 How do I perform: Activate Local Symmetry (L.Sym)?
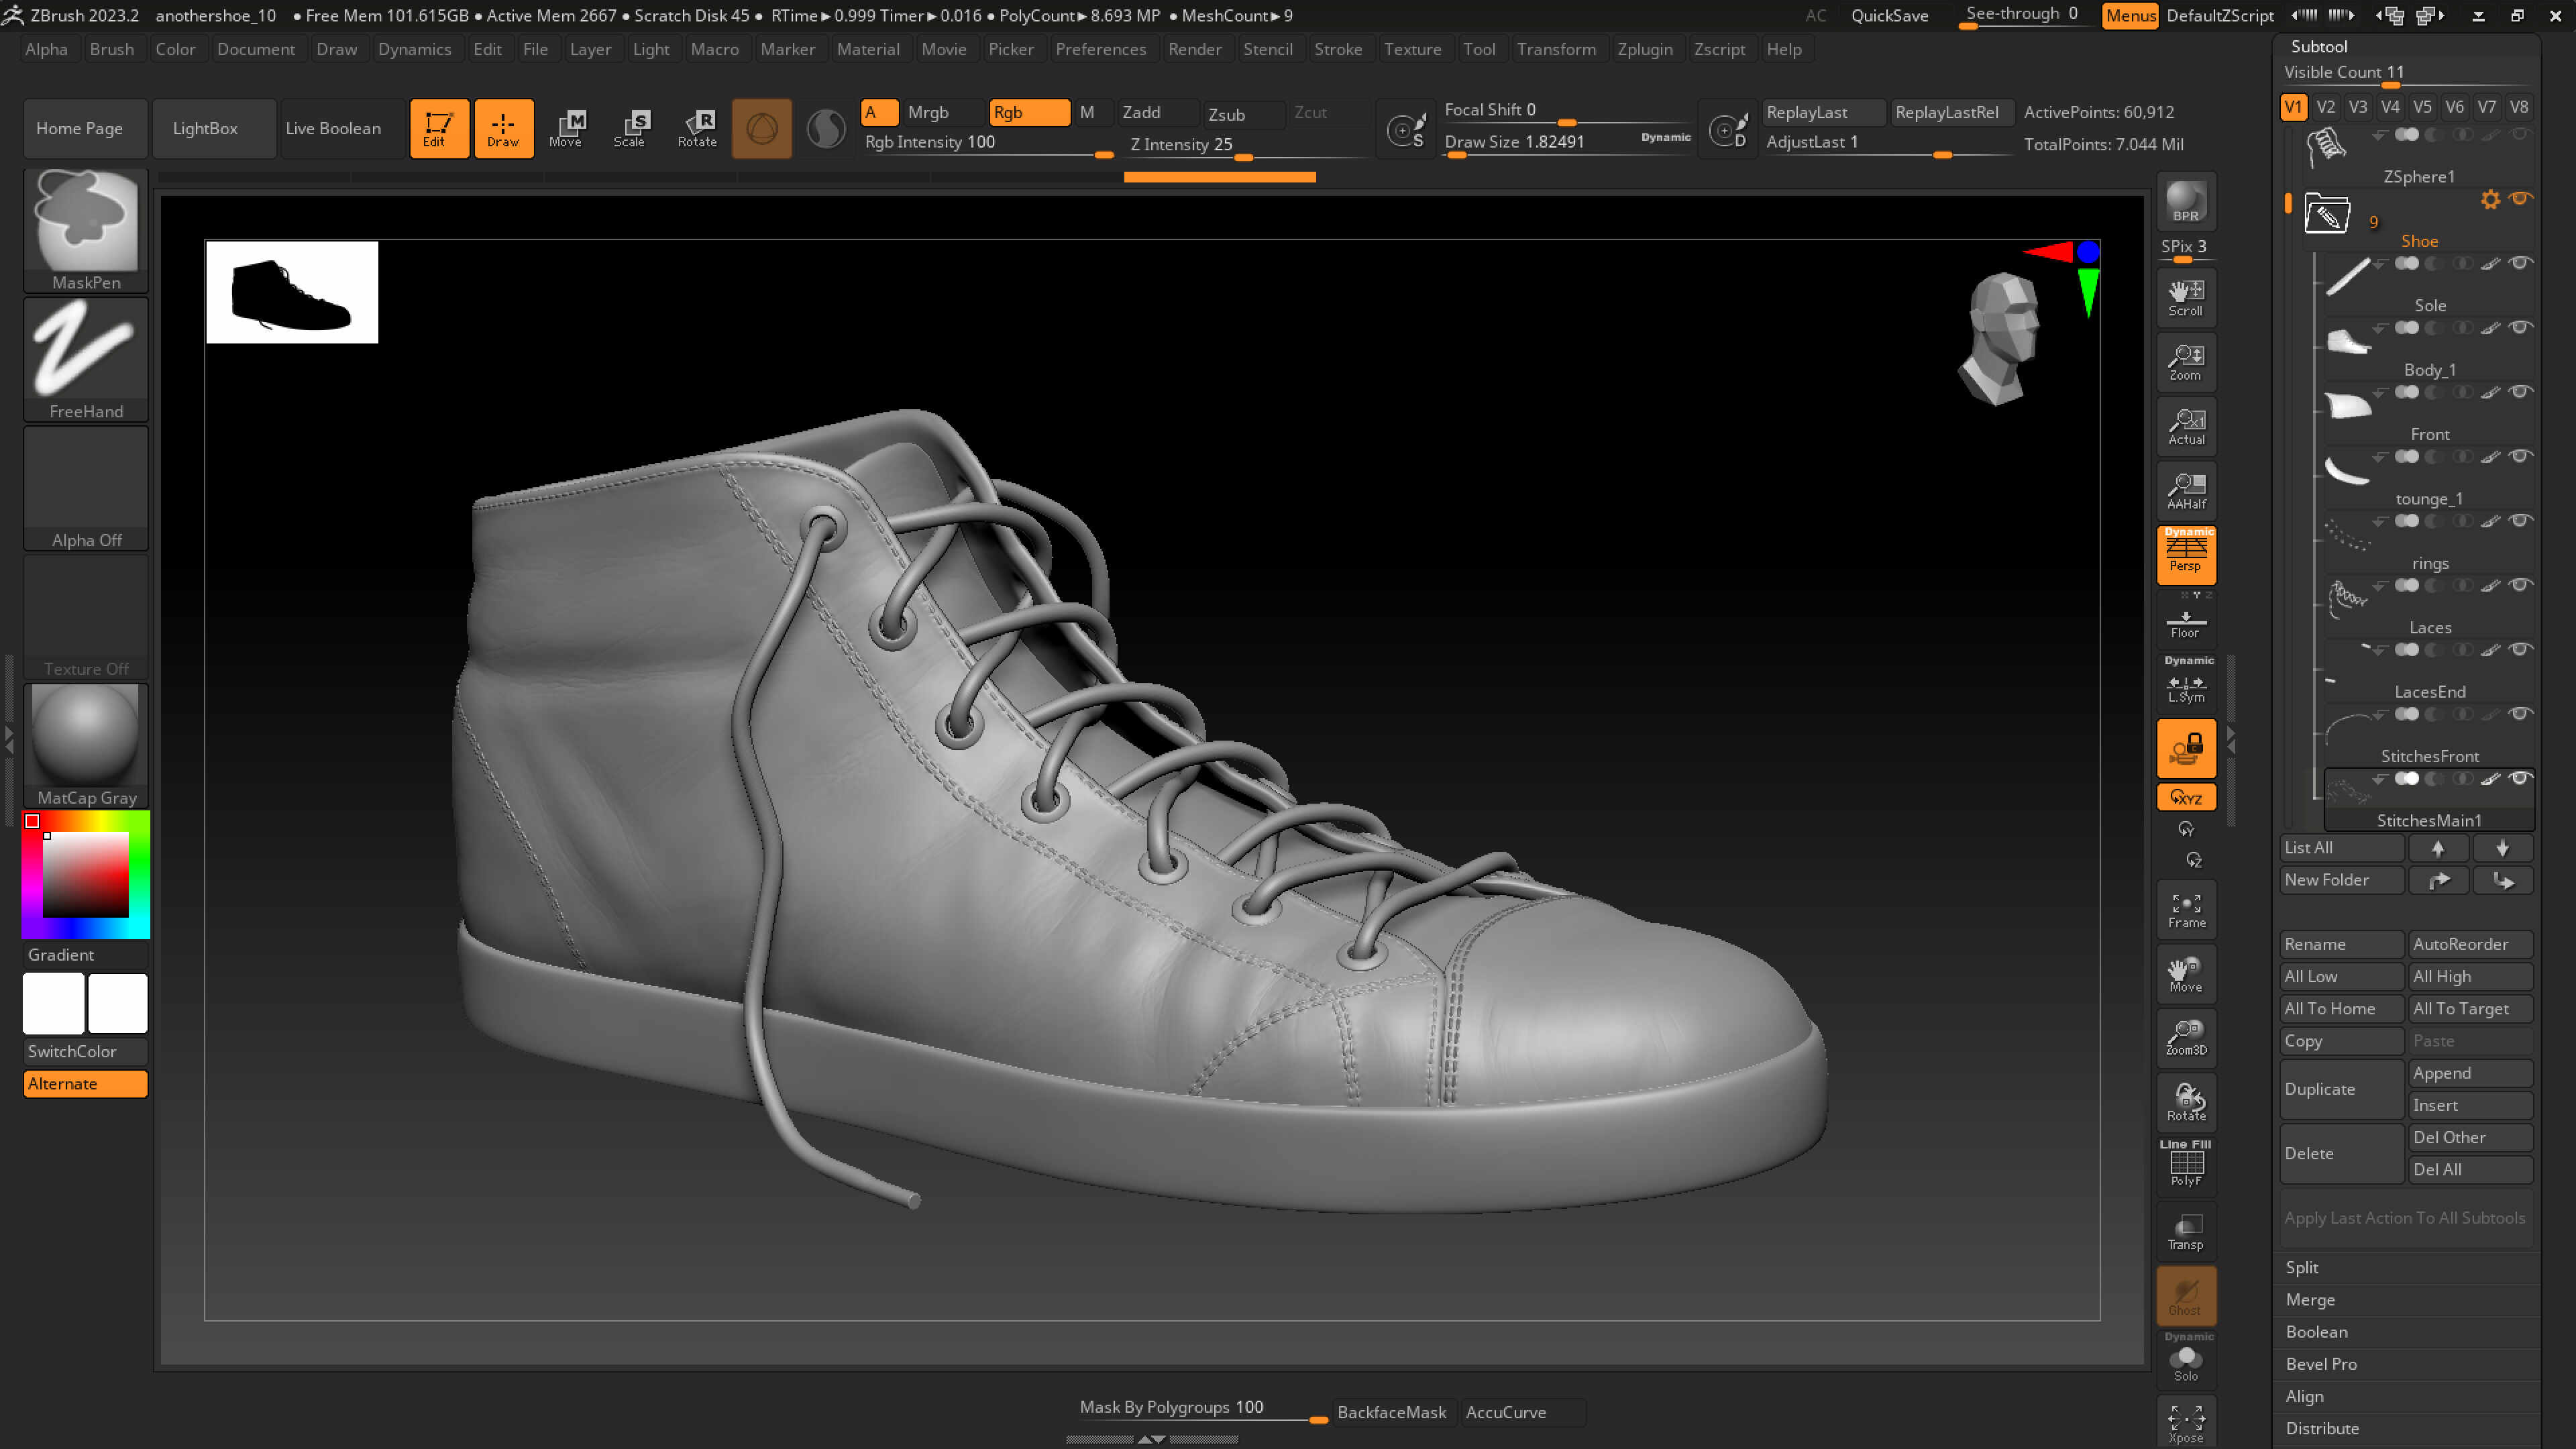tap(2186, 686)
